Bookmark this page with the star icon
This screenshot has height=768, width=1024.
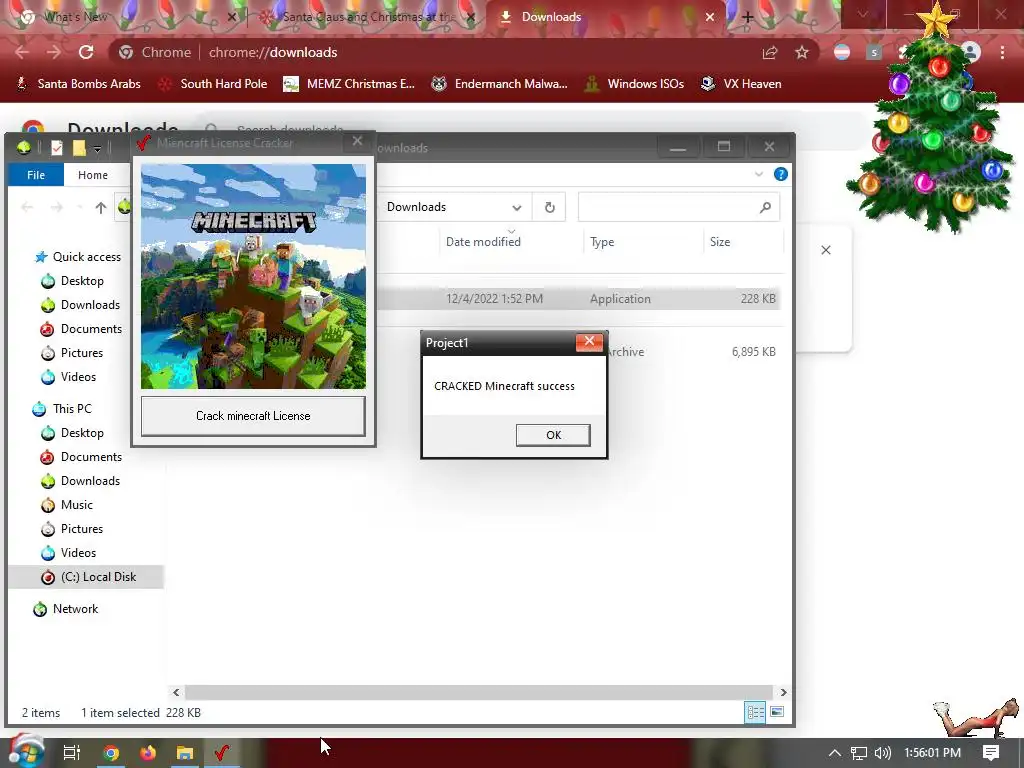pos(802,52)
